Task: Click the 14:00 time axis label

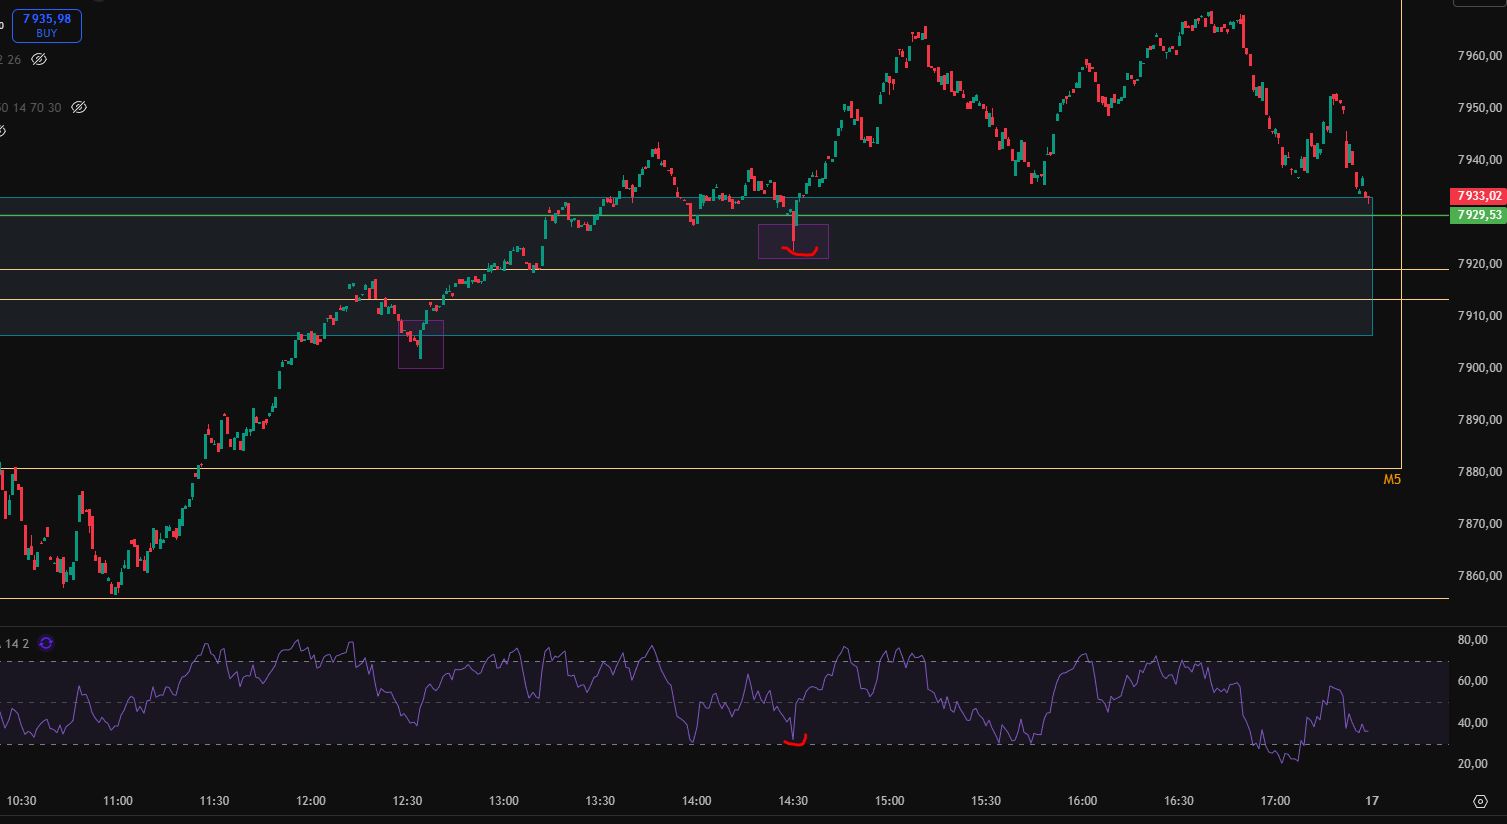Action: 697,801
